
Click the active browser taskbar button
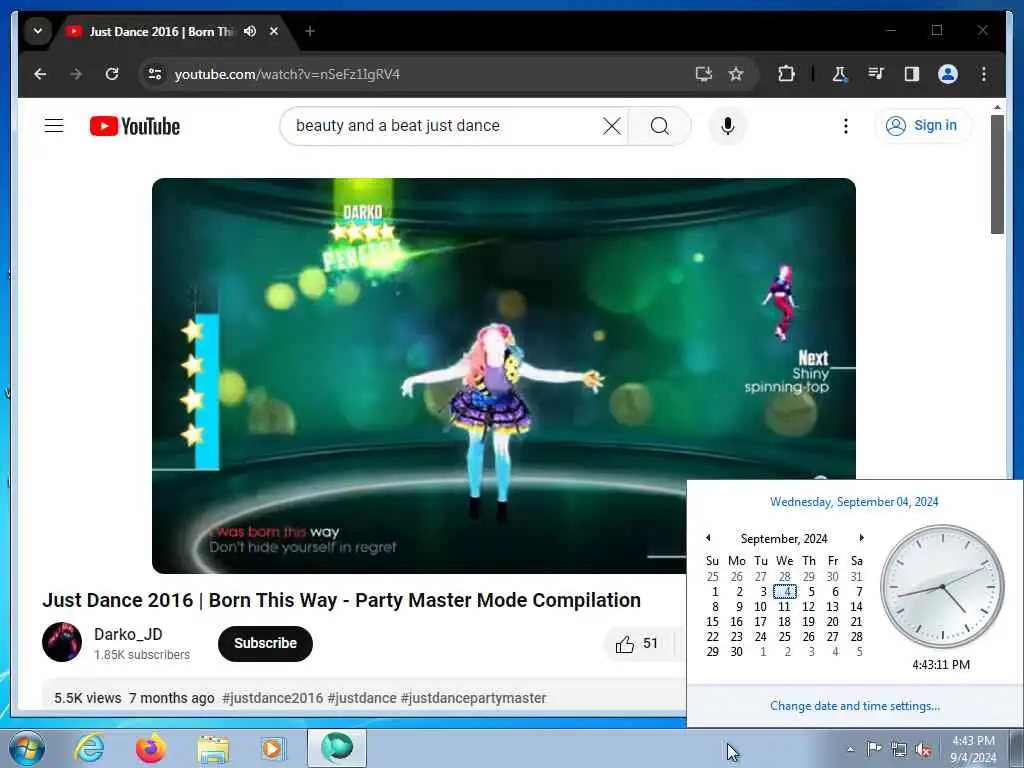coord(337,748)
